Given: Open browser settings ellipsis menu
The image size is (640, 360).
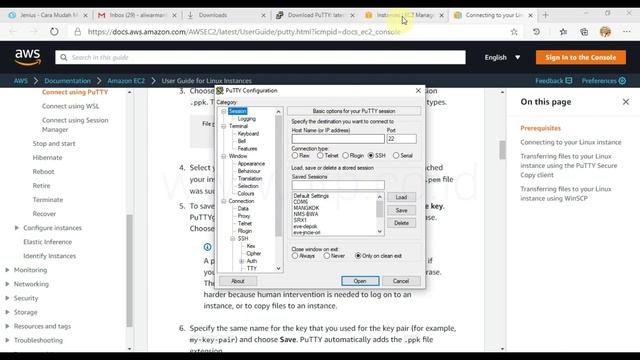Looking at the screenshot, I should (x=627, y=32).
